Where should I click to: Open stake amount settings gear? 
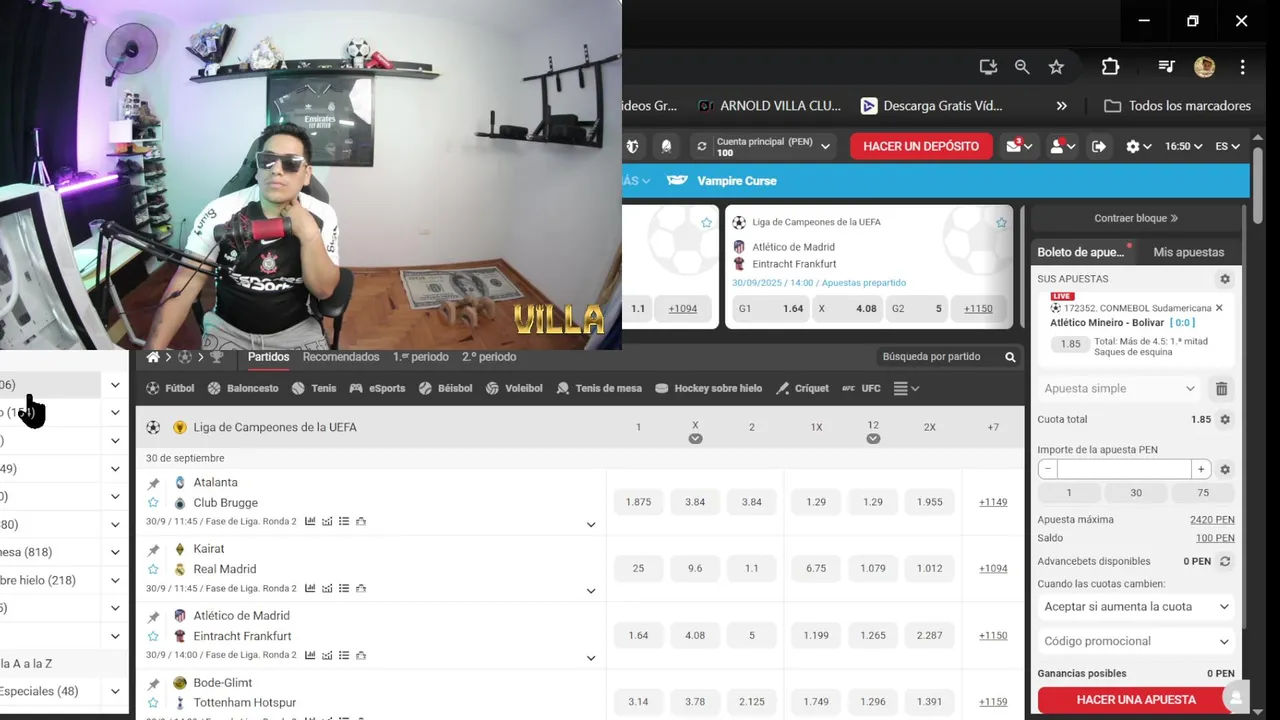[x=1225, y=469]
